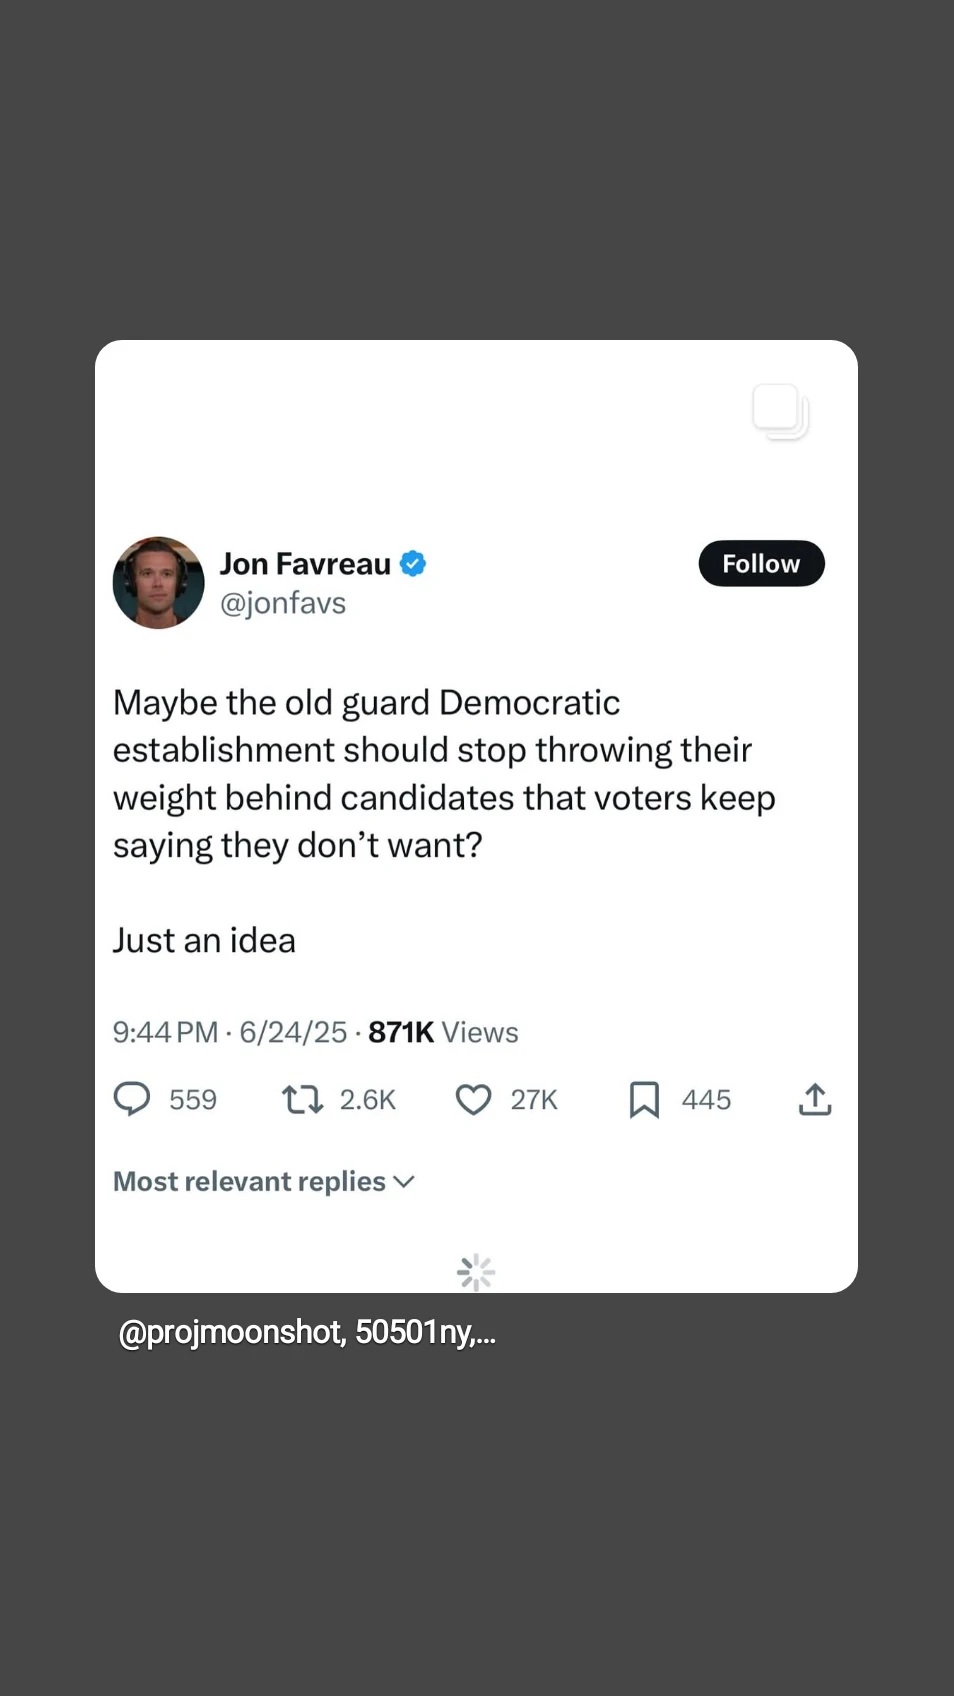Viewport: 954px width, 1696px height.
Task: Click the repost arrows icon
Action: click(x=302, y=1100)
